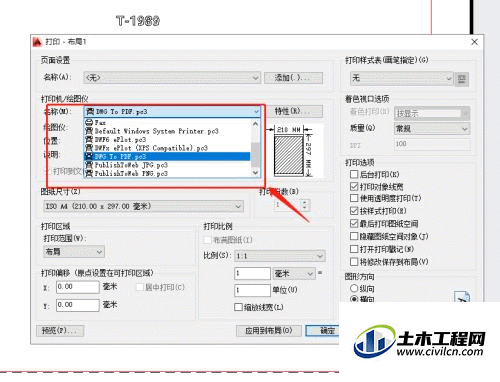This screenshot has height=382, width=500.
Task: Enable 将修改保存到布局(V) checkbox
Action: (354, 262)
